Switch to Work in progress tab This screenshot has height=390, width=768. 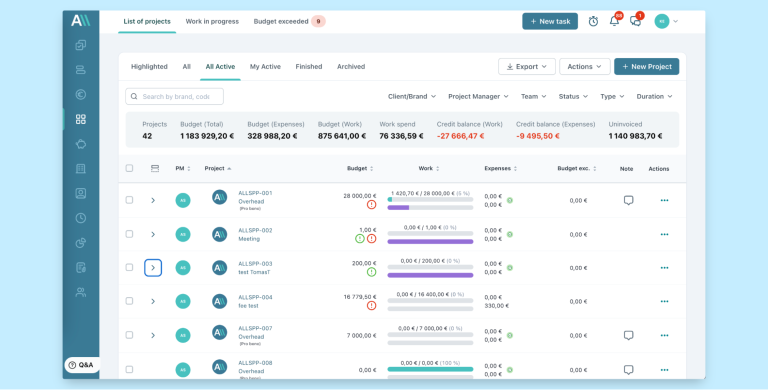pyautogui.click(x=212, y=22)
